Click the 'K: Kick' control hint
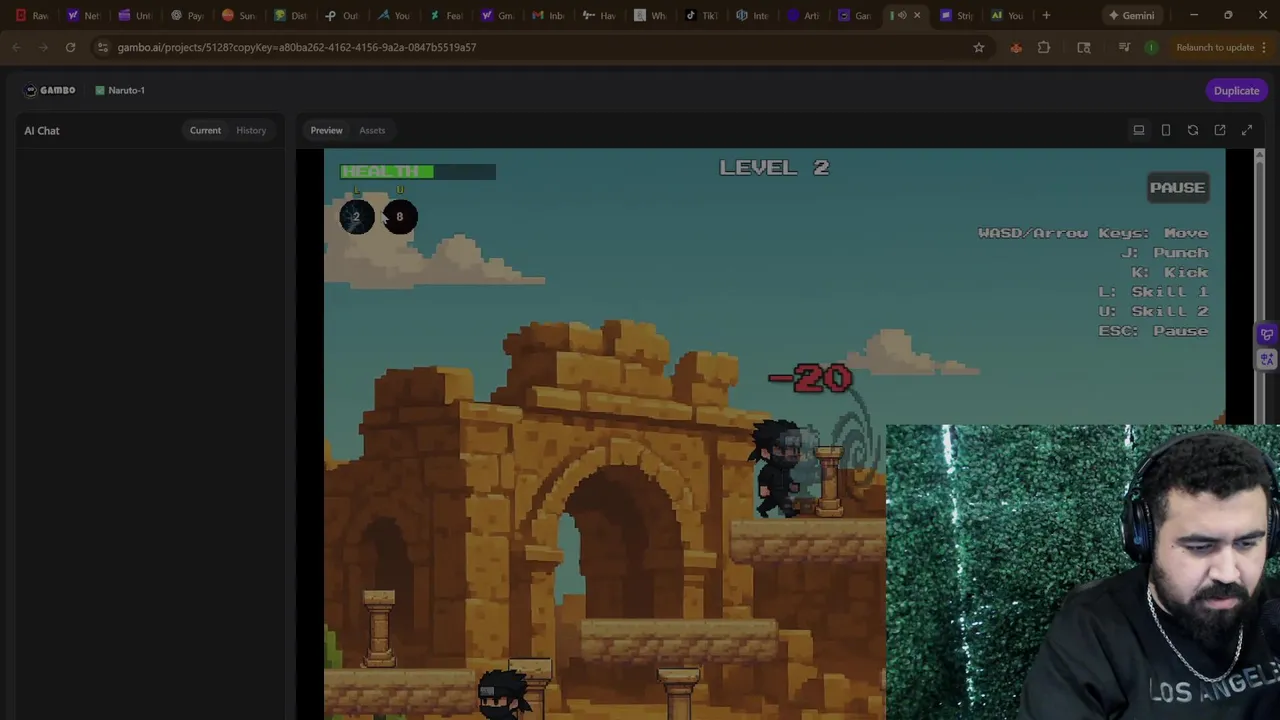 (x=1169, y=272)
